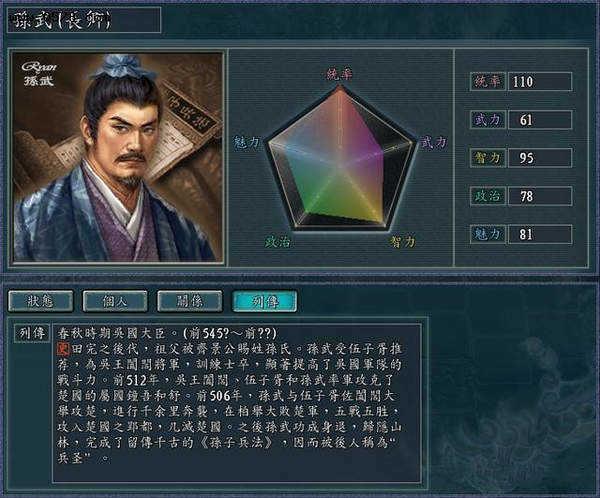Screen dimensions: 600x498
Task: Click the highlighted 列傳 biography tab
Action: (264, 301)
